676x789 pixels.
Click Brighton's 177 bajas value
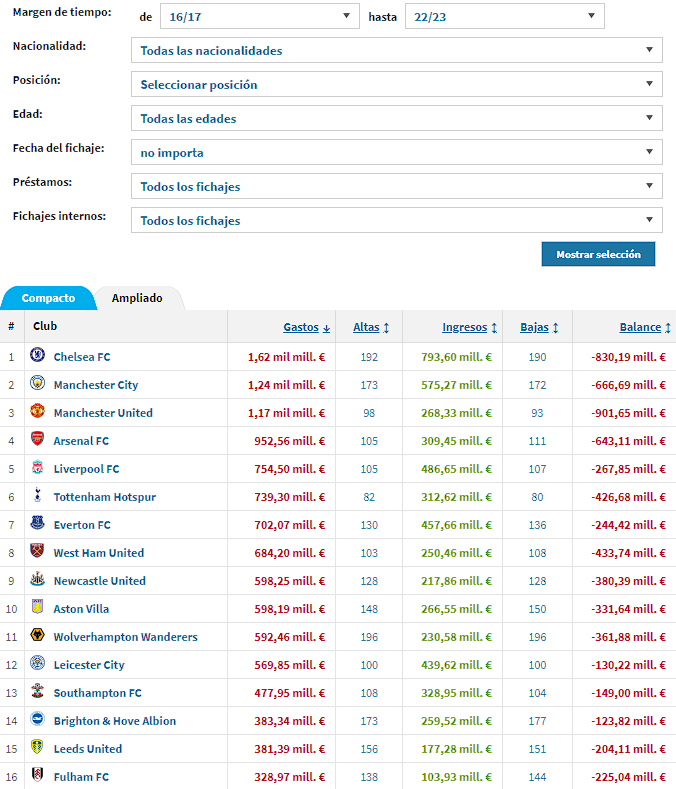coord(537,721)
